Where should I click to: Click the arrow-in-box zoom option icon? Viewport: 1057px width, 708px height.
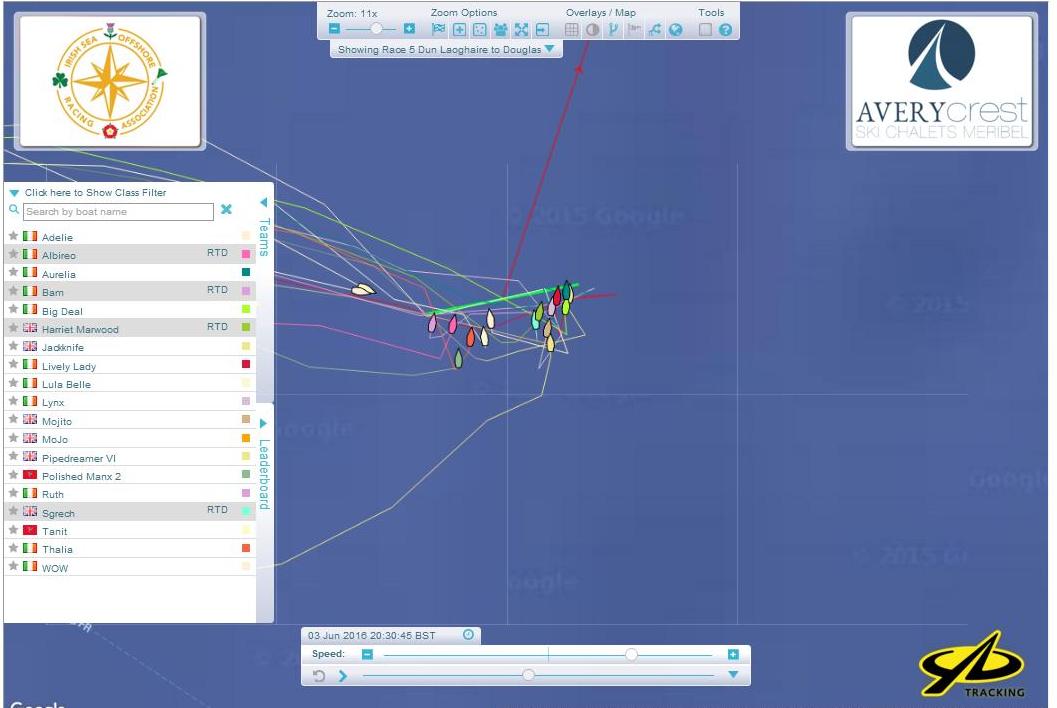point(542,29)
